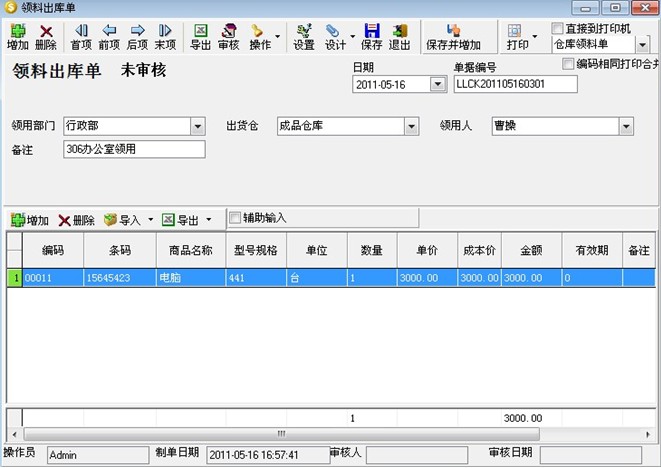The height and width of the screenshot is (468, 661).
Task: Click the total 3000.00 in the summary row
Action: [x=523, y=418]
